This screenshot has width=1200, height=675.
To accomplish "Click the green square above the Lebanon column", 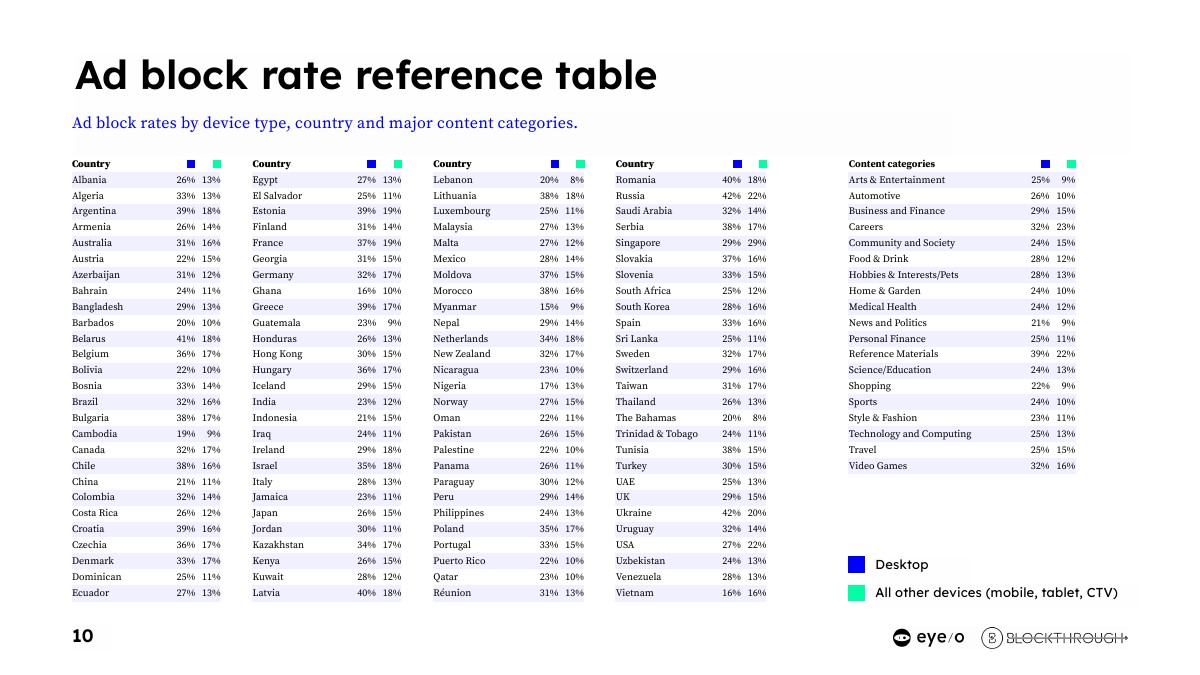I will [580, 164].
